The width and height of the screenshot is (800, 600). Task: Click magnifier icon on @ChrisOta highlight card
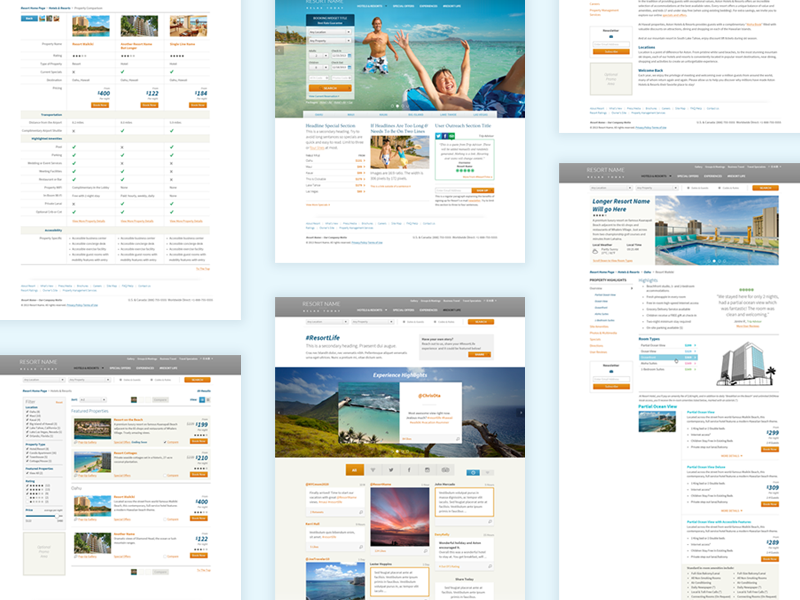[457, 439]
